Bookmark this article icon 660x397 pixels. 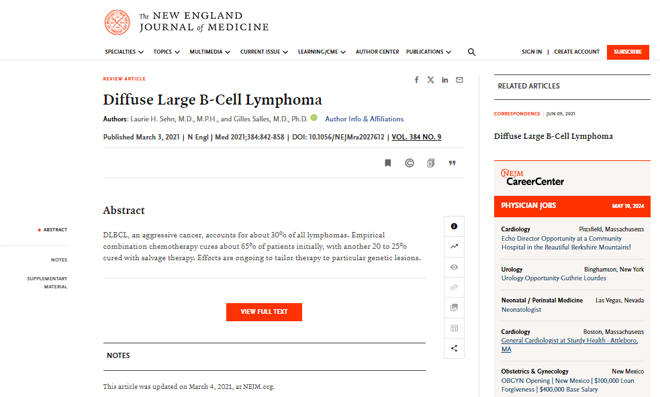(388, 163)
